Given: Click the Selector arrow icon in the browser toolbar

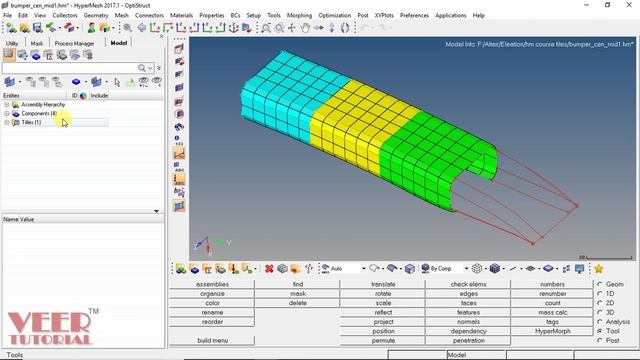Looking at the screenshot, I should pos(117,82).
